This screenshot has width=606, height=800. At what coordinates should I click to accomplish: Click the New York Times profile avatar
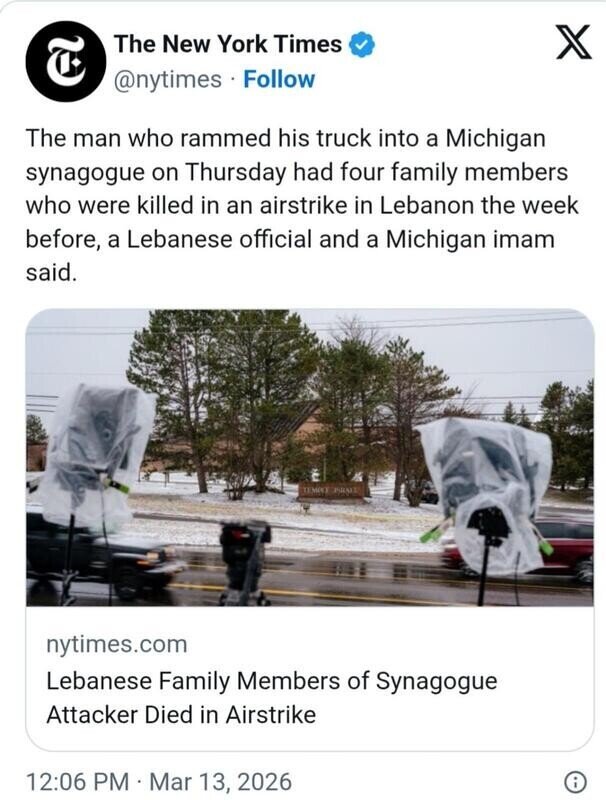coord(66,62)
